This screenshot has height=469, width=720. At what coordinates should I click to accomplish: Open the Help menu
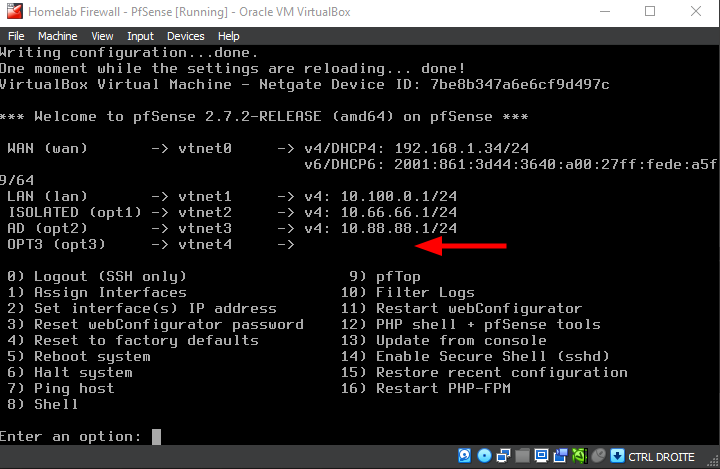[x=228, y=36]
